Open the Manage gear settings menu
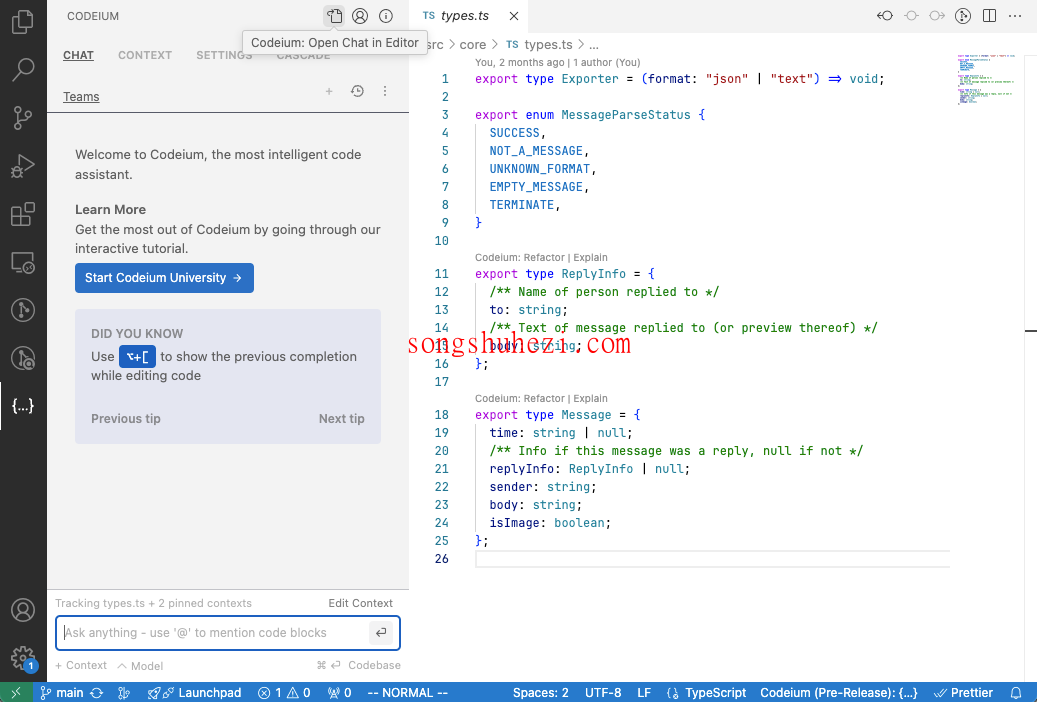Screen dimensions: 1037x702 click(x=22, y=658)
